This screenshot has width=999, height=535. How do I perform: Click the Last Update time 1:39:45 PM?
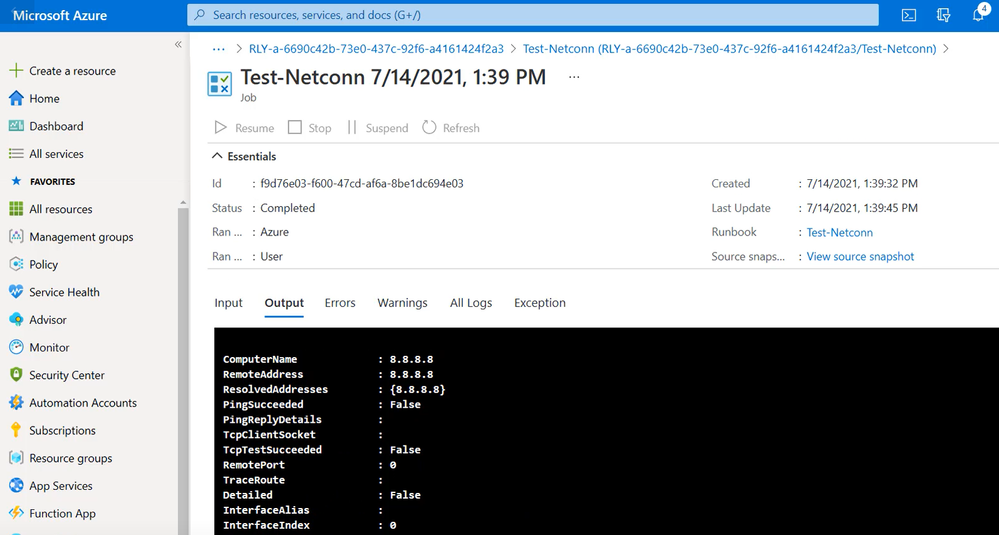862,208
